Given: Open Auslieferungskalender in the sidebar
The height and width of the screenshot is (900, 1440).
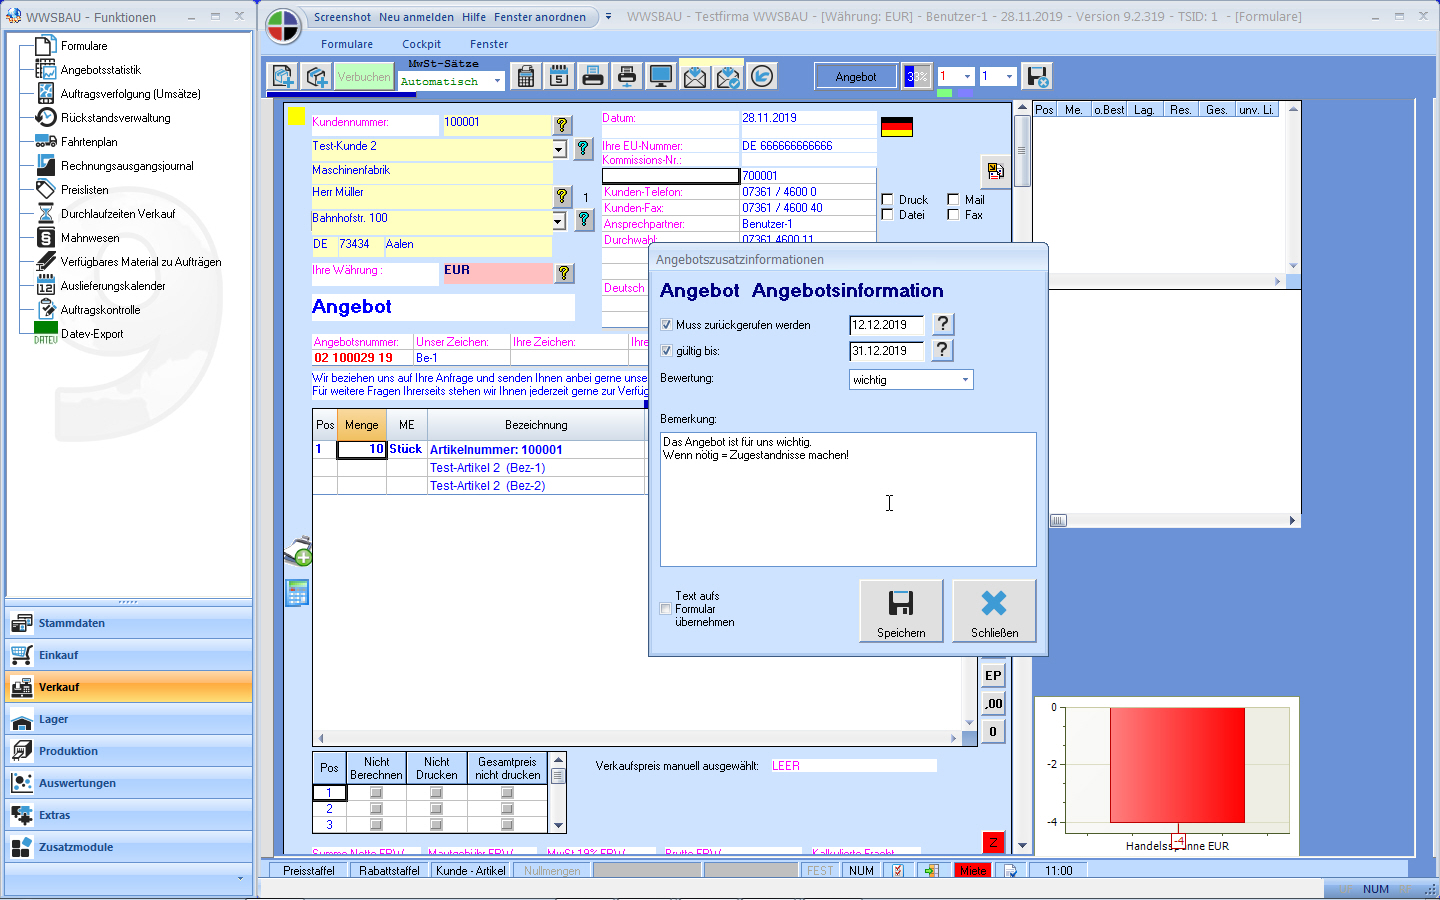Looking at the screenshot, I should click(x=113, y=286).
